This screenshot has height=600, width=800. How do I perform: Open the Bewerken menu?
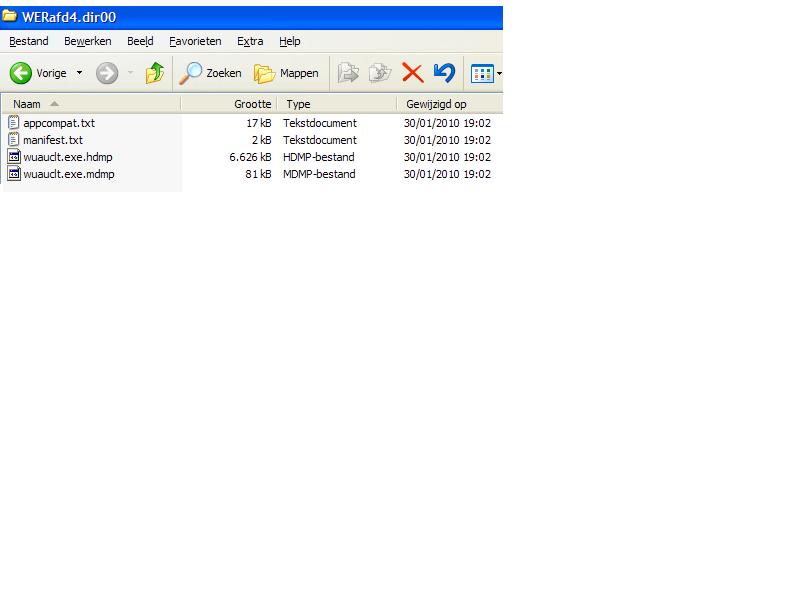coord(88,41)
